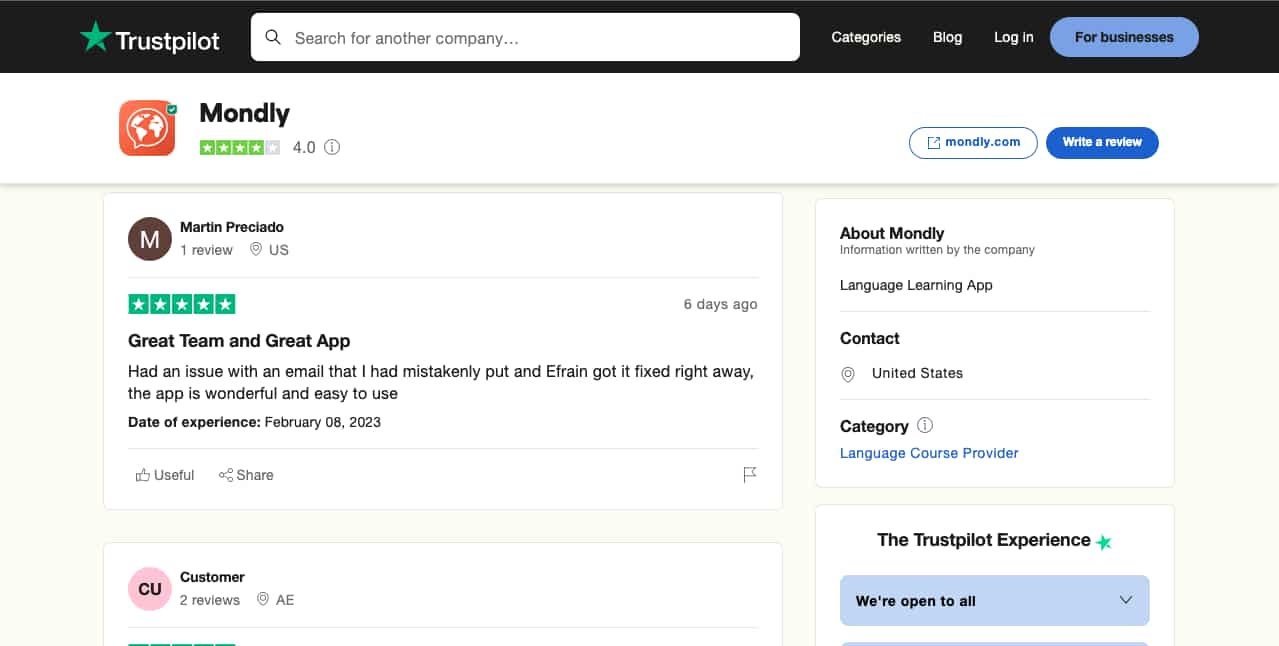Image resolution: width=1279 pixels, height=646 pixels.
Task: Open the Mondly app logo
Action: pyautogui.click(x=147, y=128)
